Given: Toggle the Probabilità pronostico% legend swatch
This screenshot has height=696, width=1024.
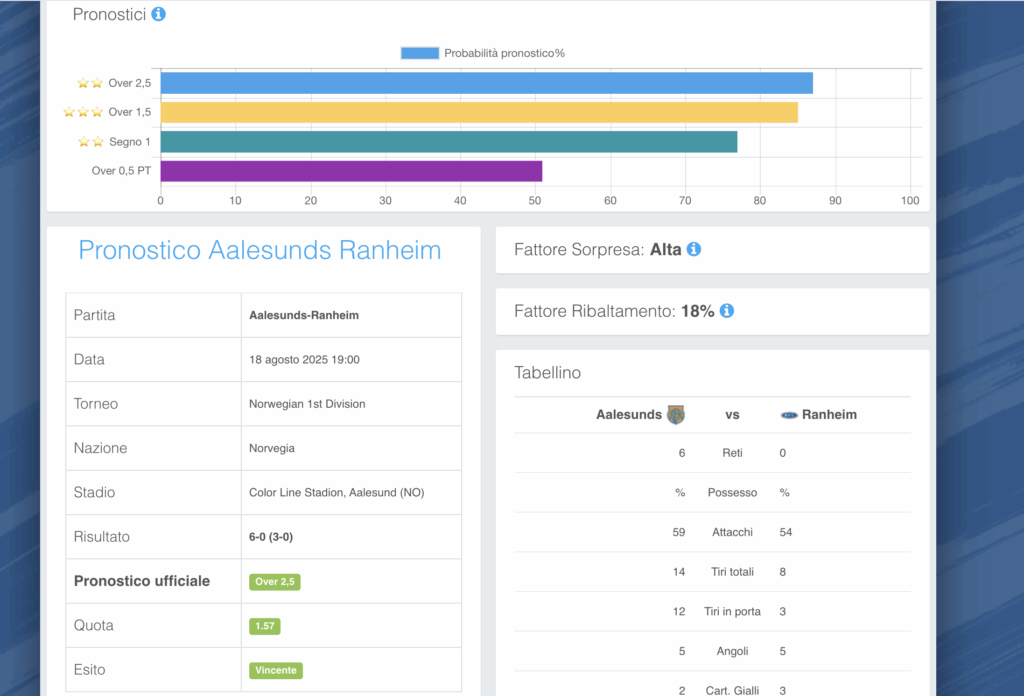Looking at the screenshot, I should pos(420,53).
